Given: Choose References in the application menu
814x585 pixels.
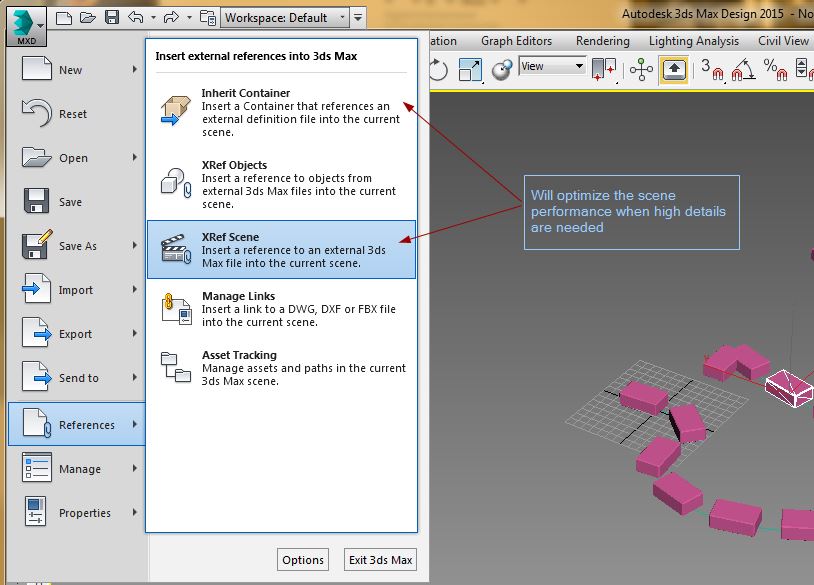Looking at the screenshot, I should click(x=76, y=424).
